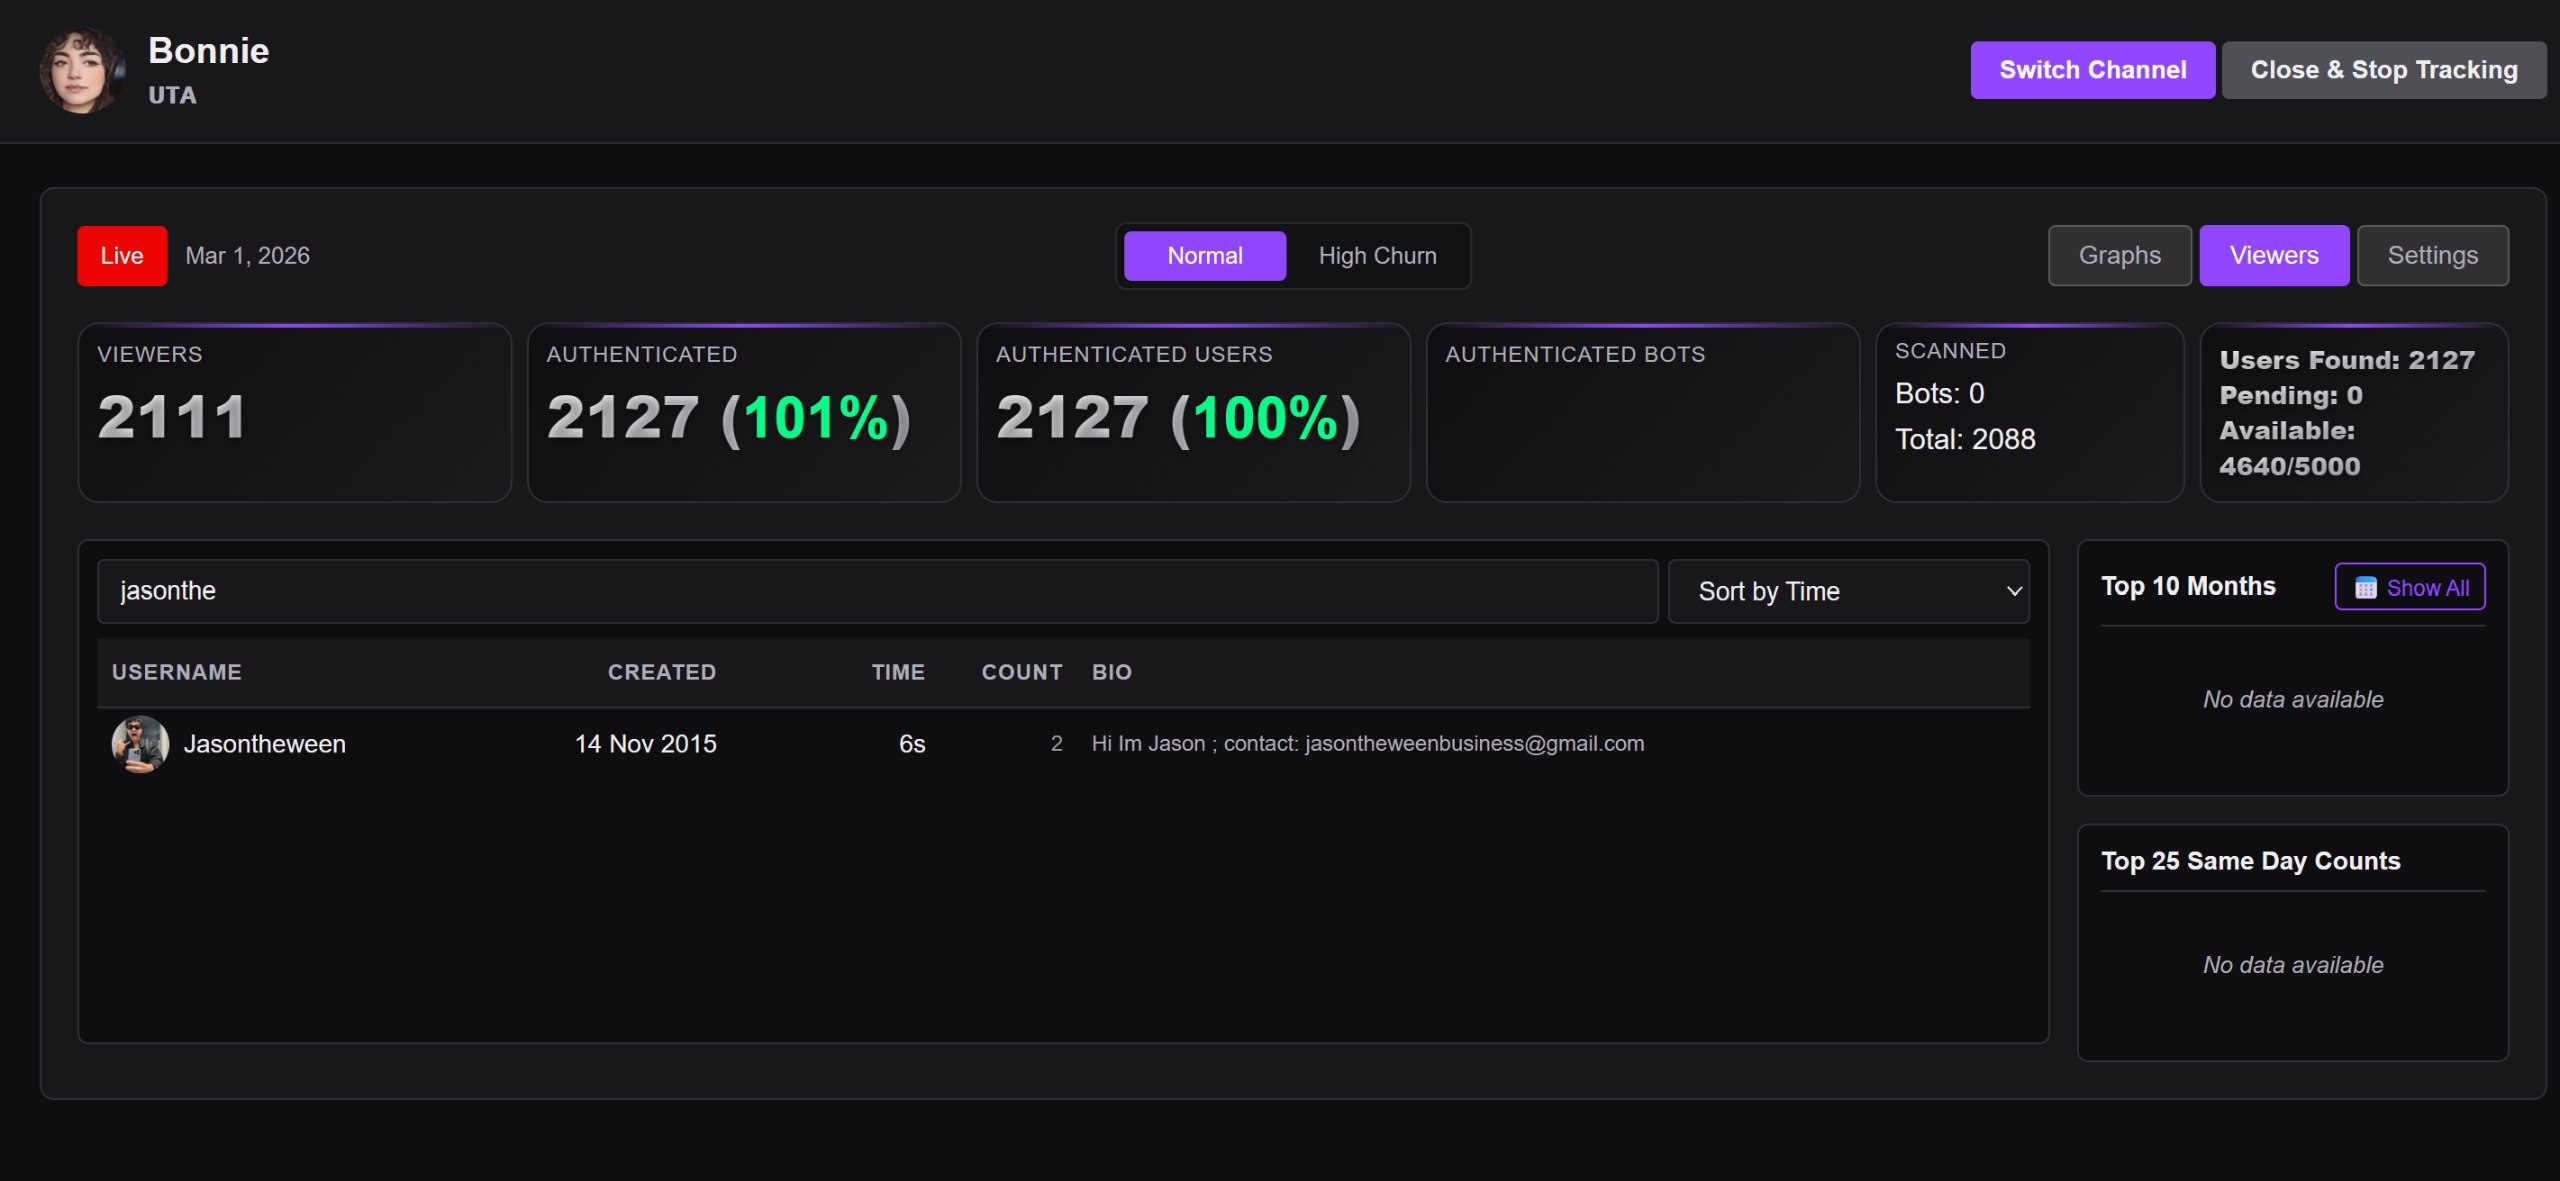Click the Show All months button
2560x1181 pixels.
click(2410, 587)
